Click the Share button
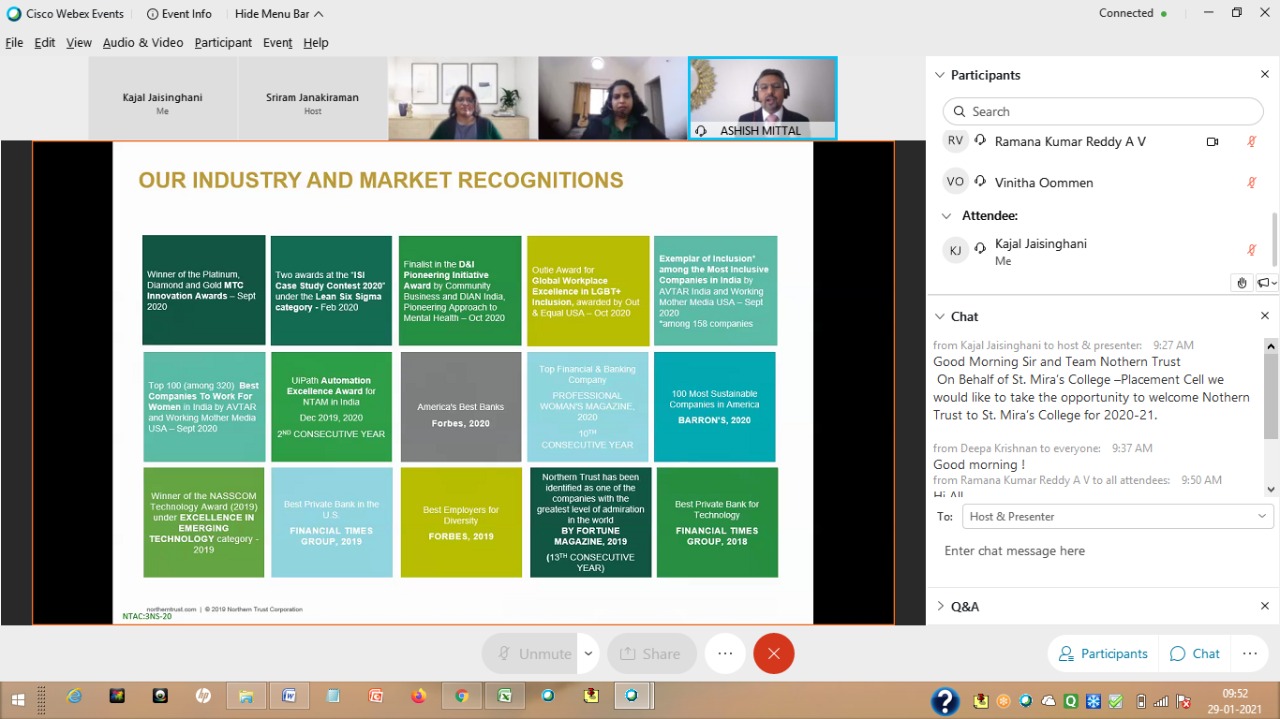The width and height of the screenshot is (1280, 719). click(x=650, y=653)
